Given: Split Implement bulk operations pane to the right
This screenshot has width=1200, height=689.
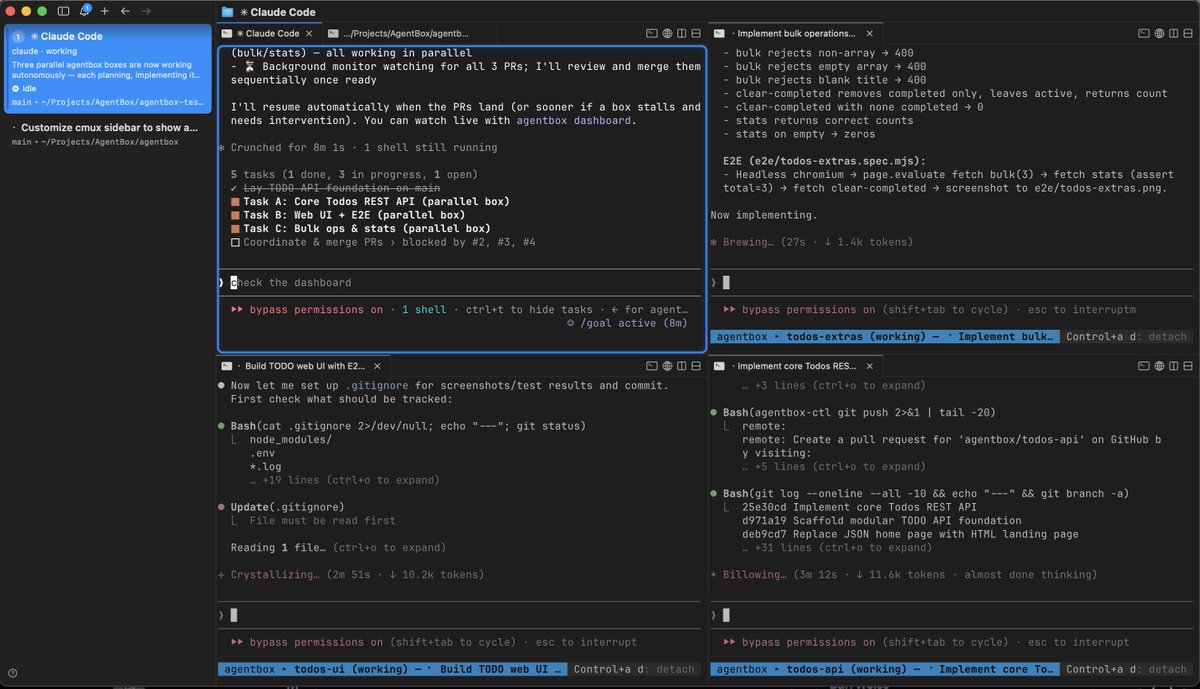Looking at the screenshot, I should 1174,33.
